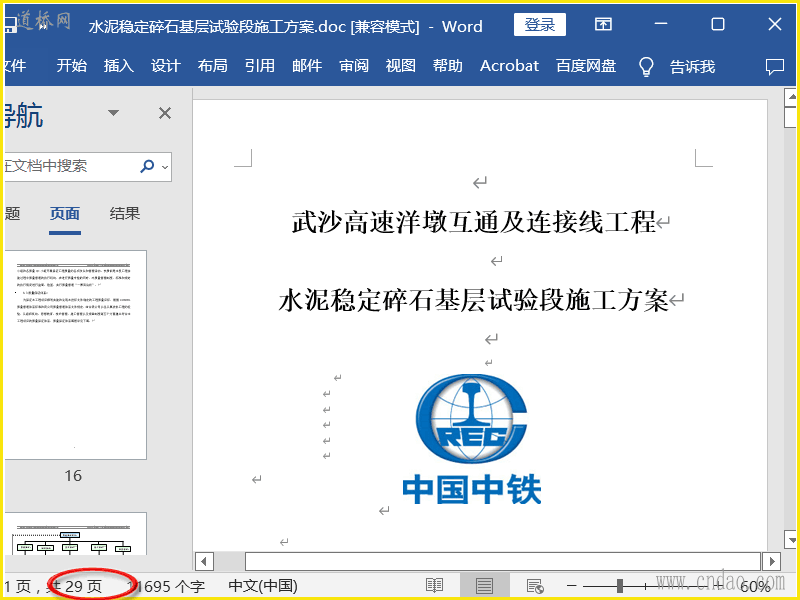800x600 pixels.
Task: Click the 60% zoom level
Action: [755, 587]
